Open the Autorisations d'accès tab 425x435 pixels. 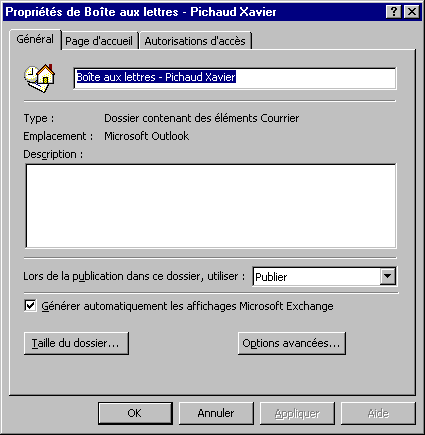point(195,41)
